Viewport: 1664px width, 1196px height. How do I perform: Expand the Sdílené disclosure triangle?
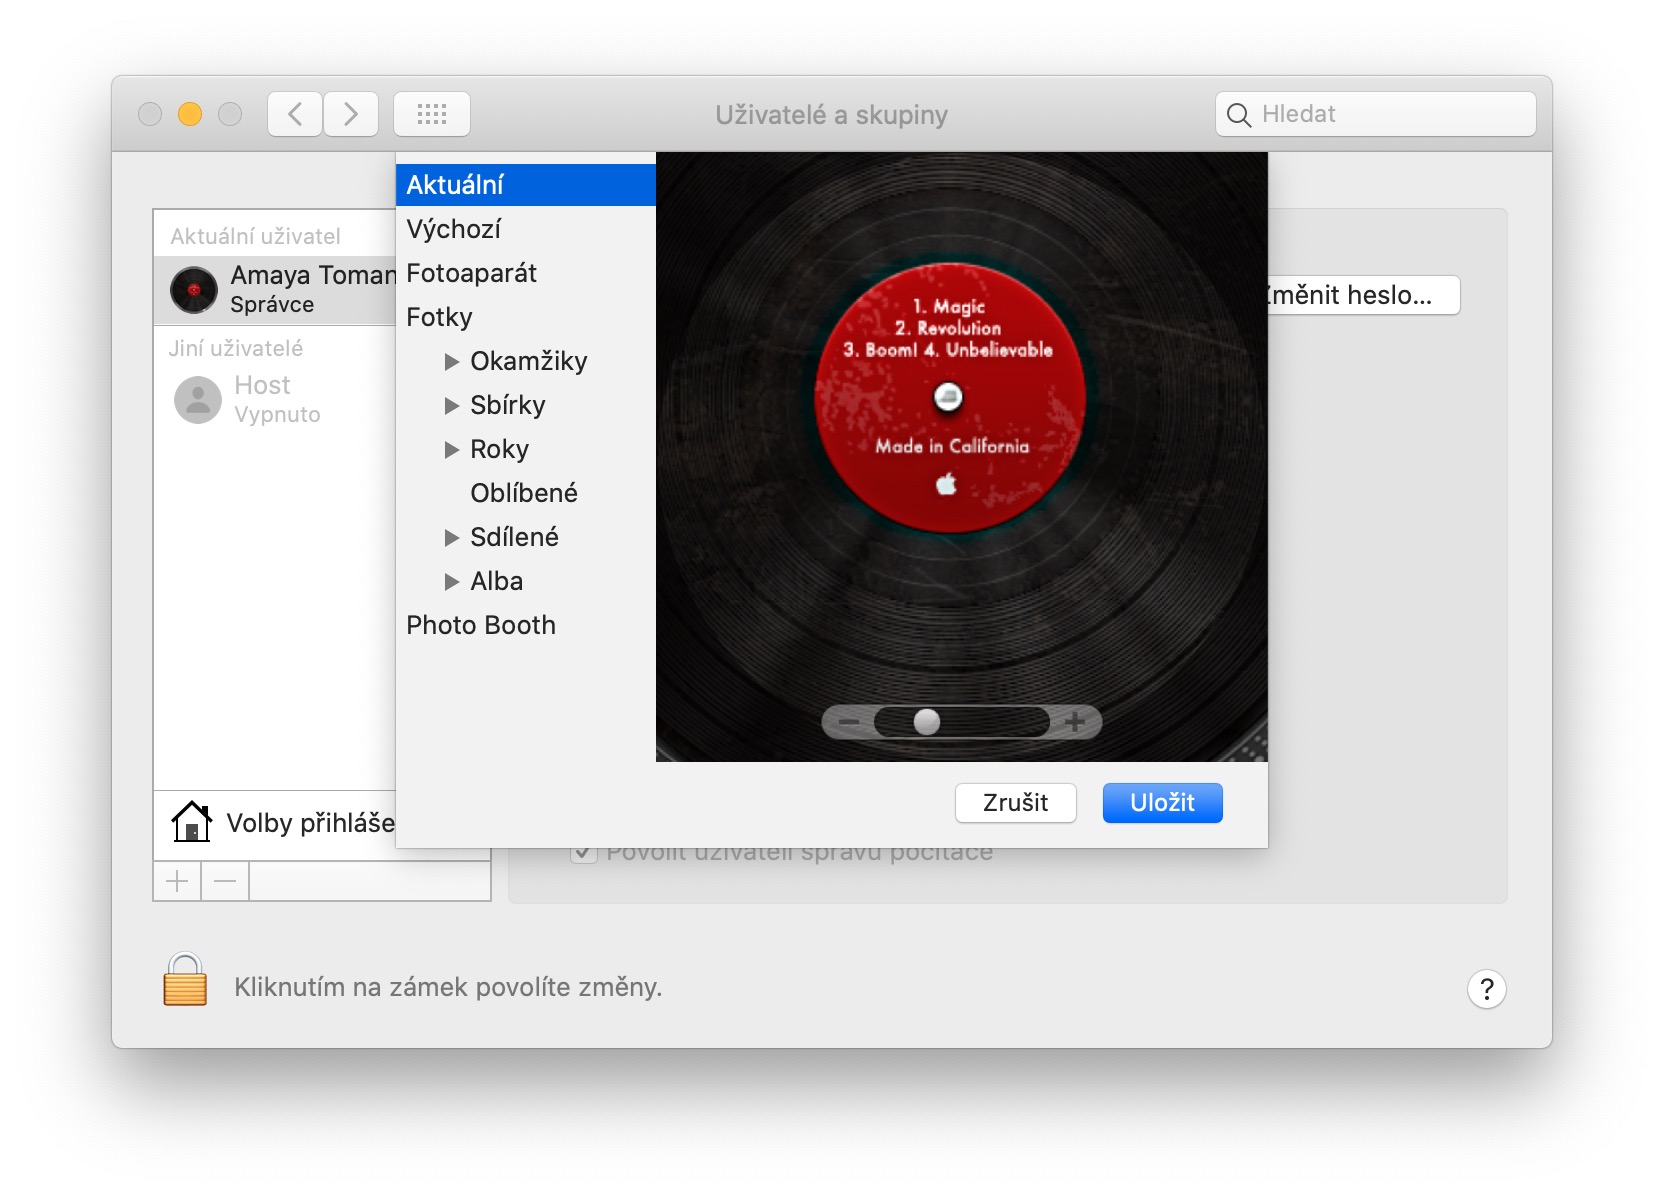click(x=451, y=537)
